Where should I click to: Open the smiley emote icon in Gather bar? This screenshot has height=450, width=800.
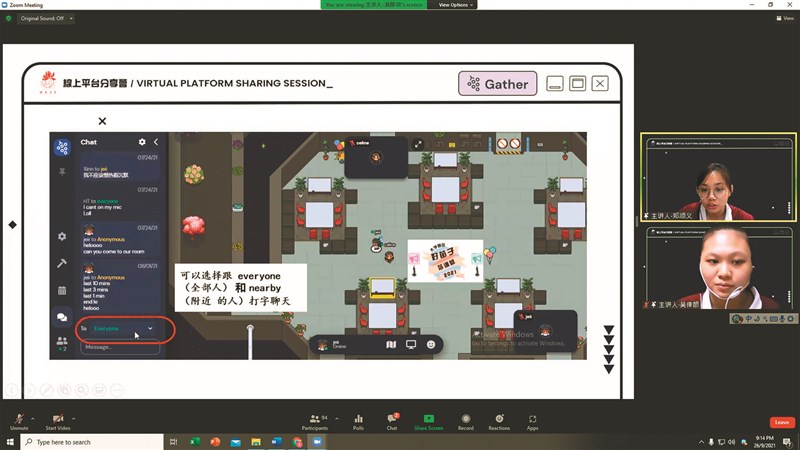coord(431,345)
